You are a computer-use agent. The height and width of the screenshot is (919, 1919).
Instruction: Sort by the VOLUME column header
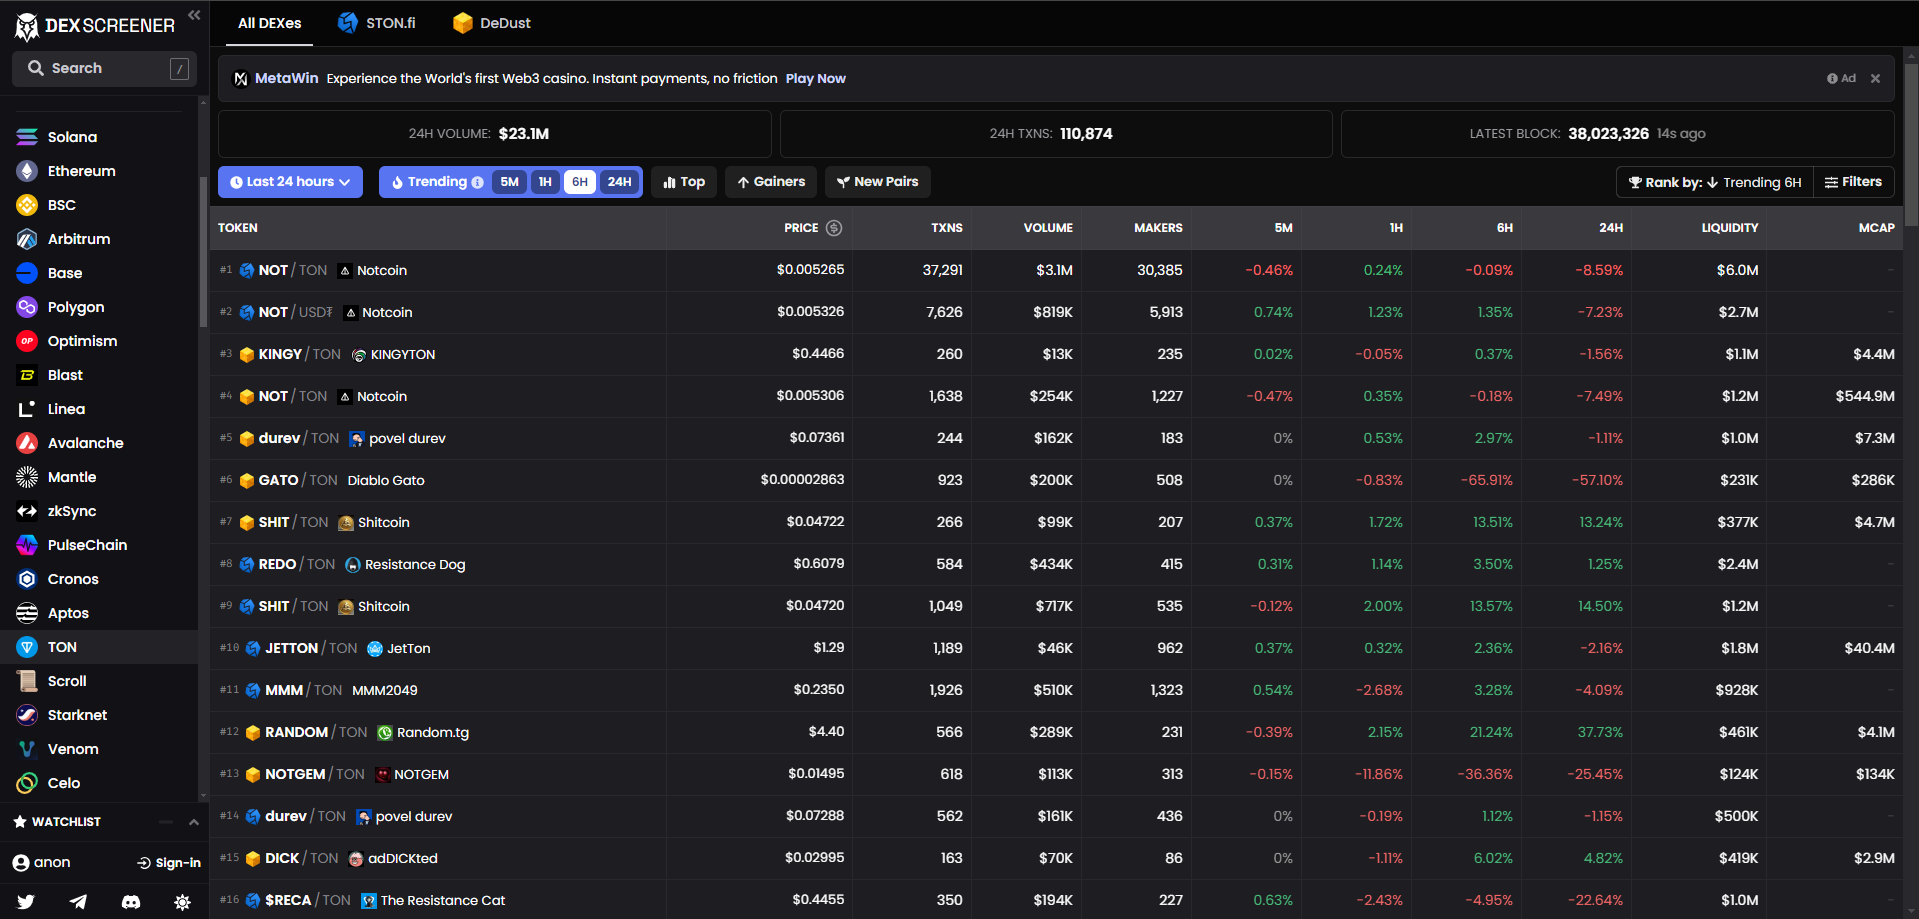pyautogui.click(x=1047, y=228)
